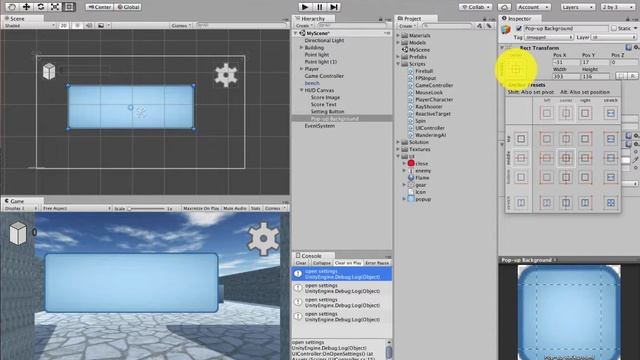640x360 pixels.
Task: Toggle the Pop-up Background active checkbox
Action: pyautogui.click(x=519, y=28)
